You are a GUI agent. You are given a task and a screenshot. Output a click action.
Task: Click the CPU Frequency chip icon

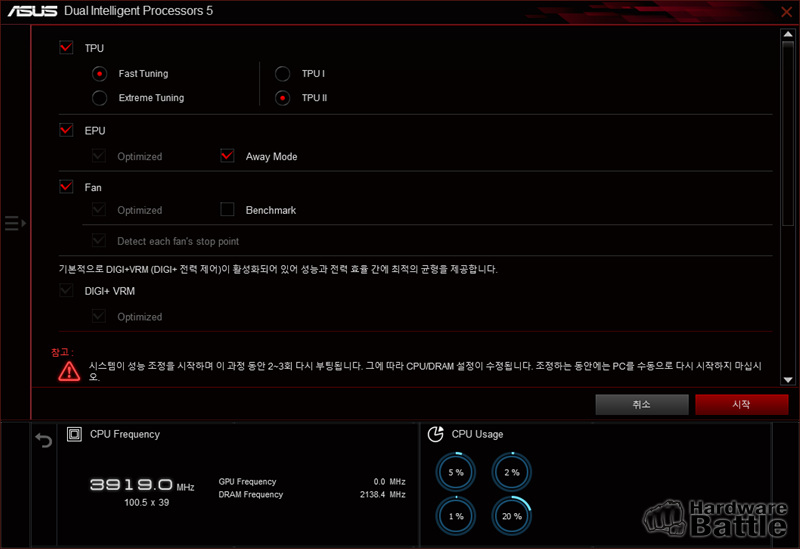tap(74, 434)
